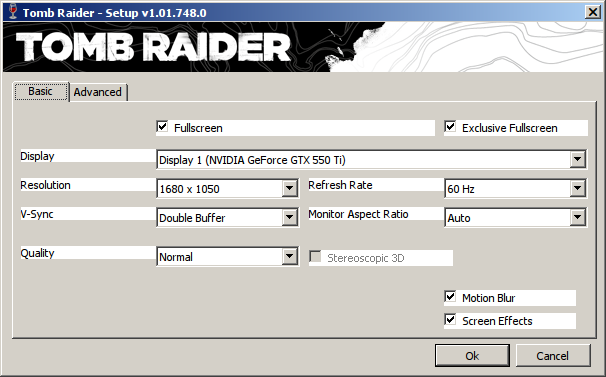Disable Motion Blur checkbox
This screenshot has height=377, width=606.
pyautogui.click(x=450, y=297)
